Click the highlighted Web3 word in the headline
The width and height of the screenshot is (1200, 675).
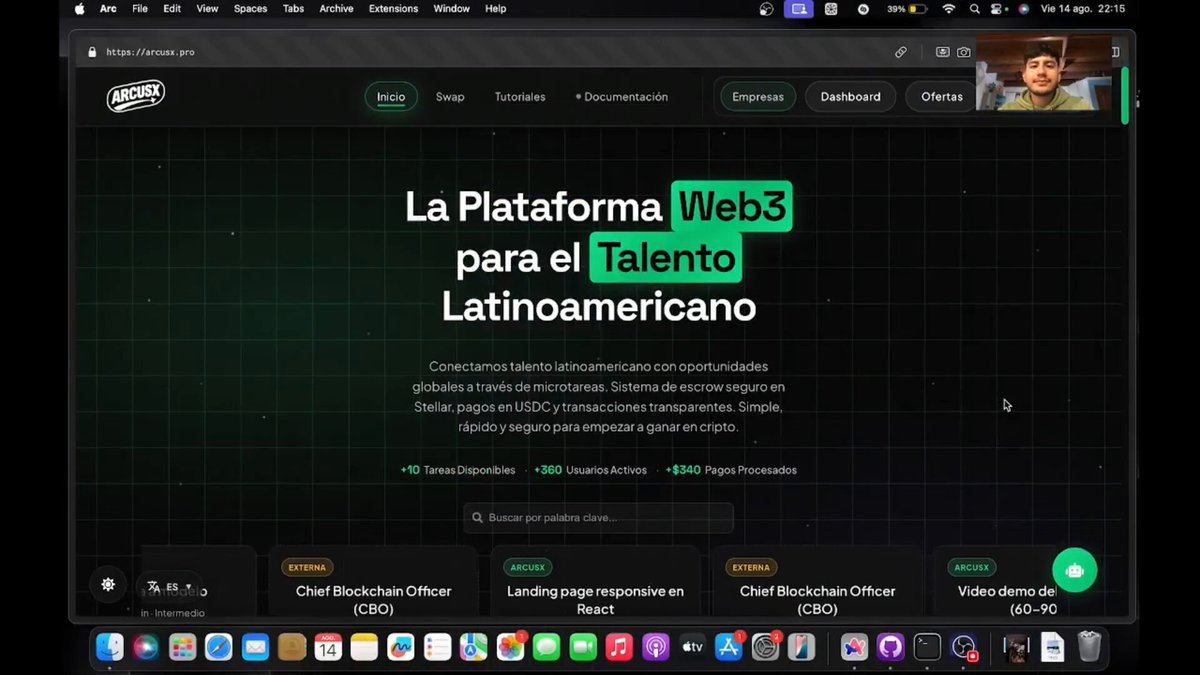pos(732,206)
